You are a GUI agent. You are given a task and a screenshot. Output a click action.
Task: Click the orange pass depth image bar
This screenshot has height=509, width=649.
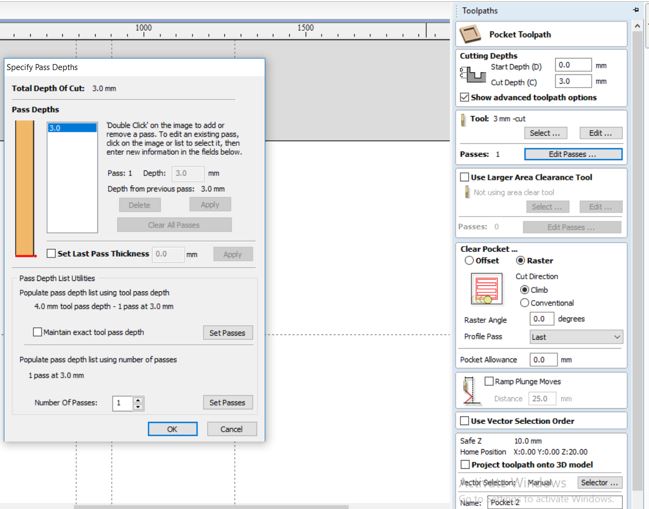[24, 188]
